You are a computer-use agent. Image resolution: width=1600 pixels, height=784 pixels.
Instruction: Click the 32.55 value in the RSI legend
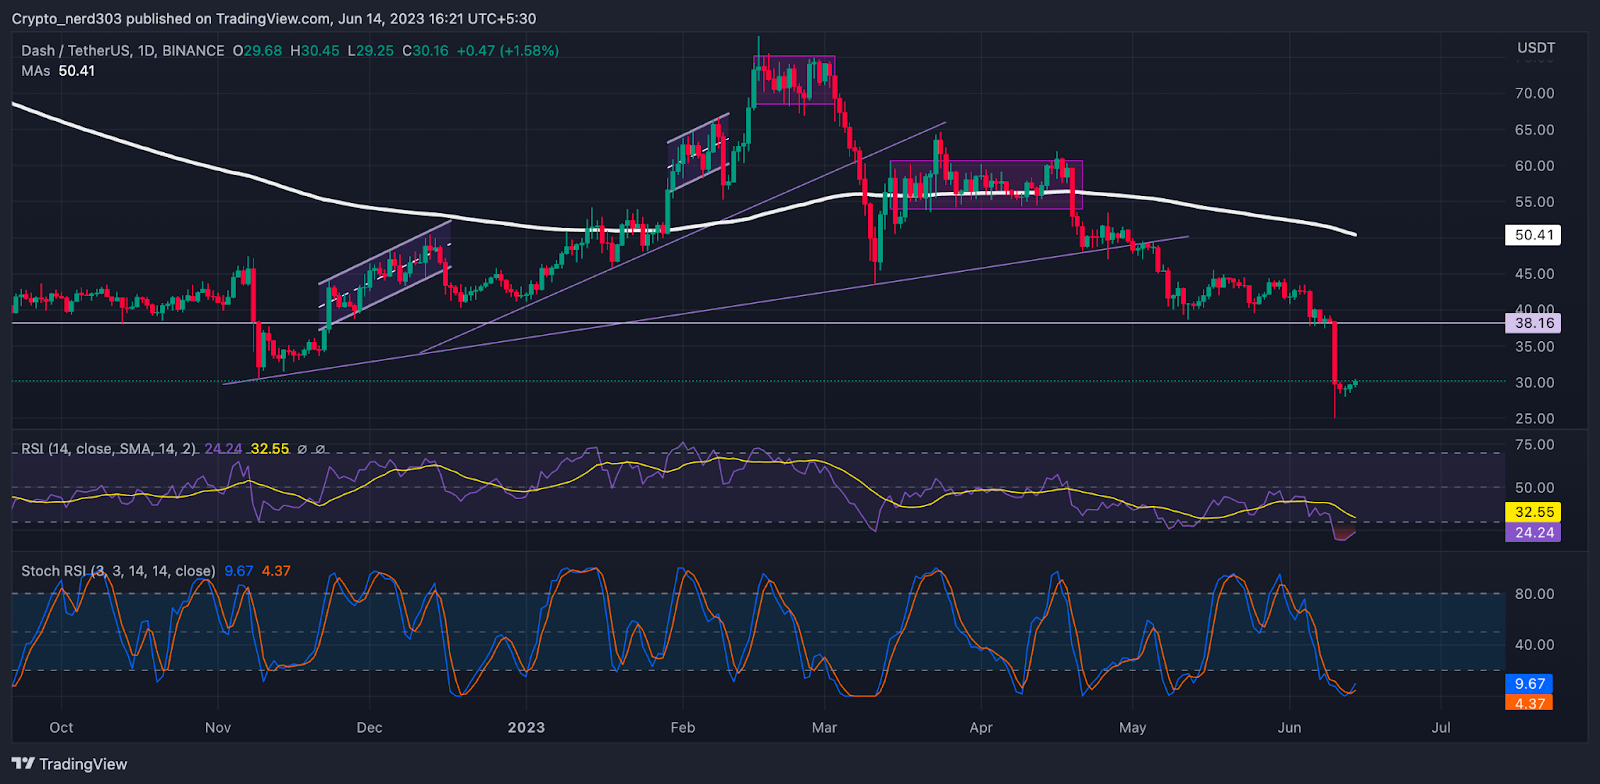click(270, 449)
